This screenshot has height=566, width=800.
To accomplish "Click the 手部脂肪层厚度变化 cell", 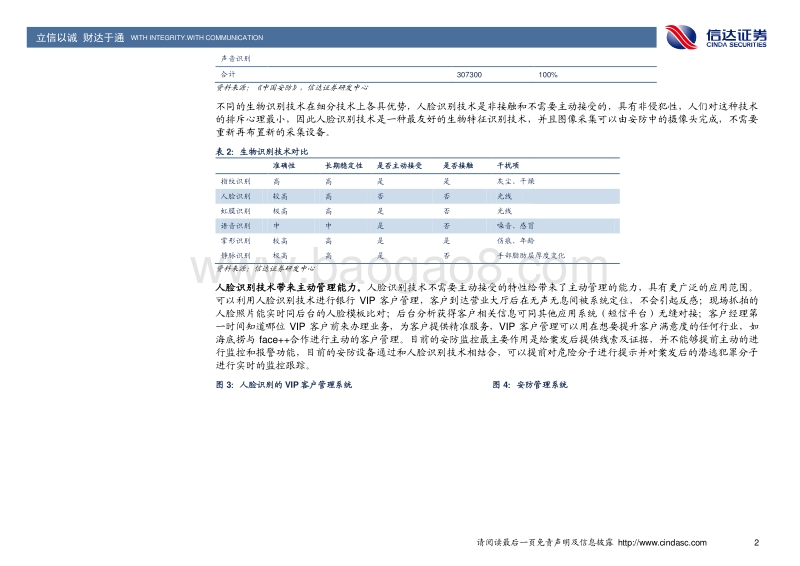I will point(531,255).
